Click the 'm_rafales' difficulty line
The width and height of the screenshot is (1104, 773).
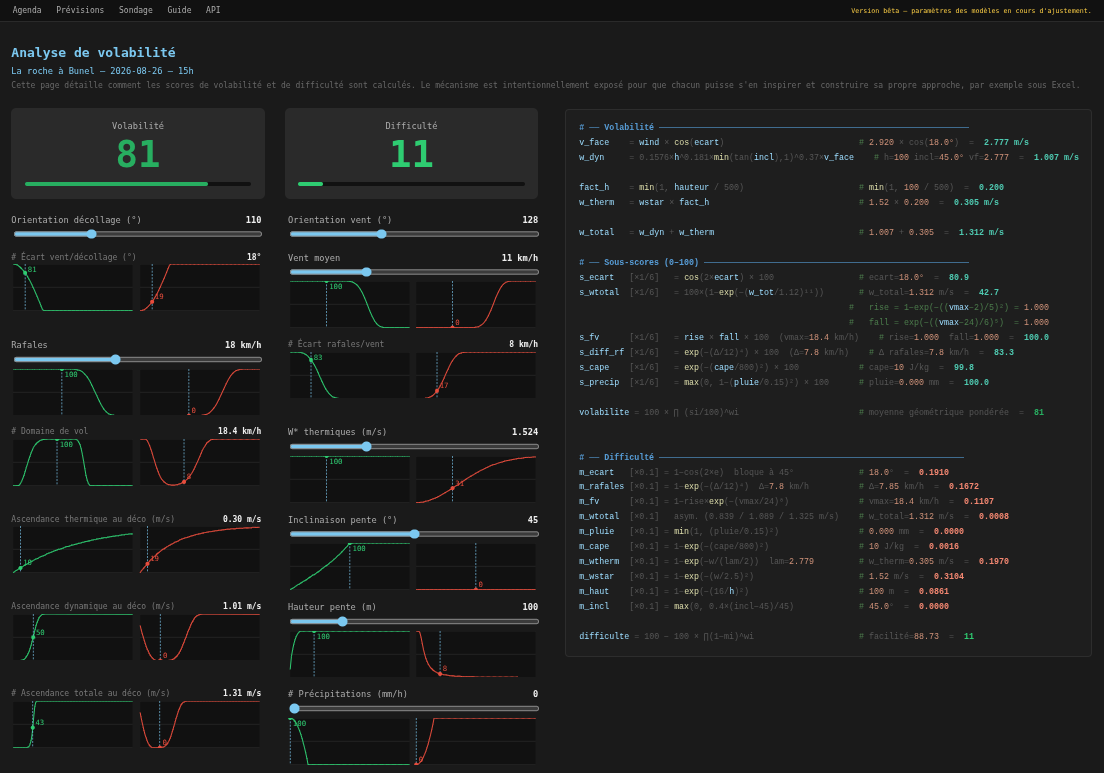point(779,486)
